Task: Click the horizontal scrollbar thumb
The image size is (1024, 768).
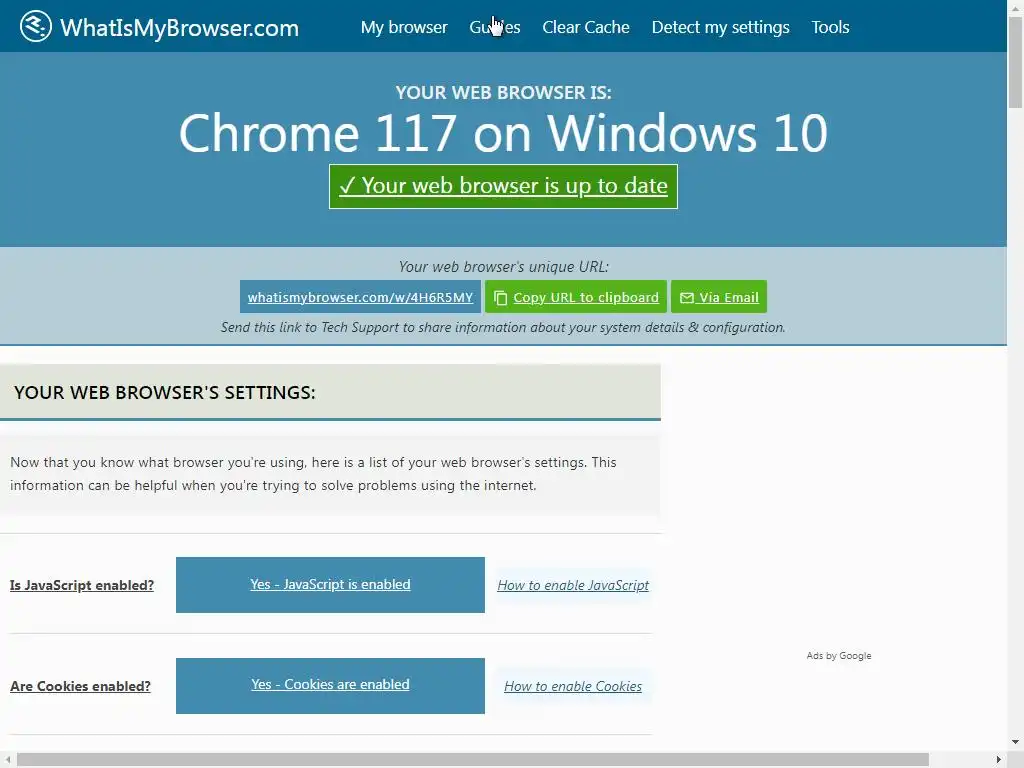Action: (473, 760)
